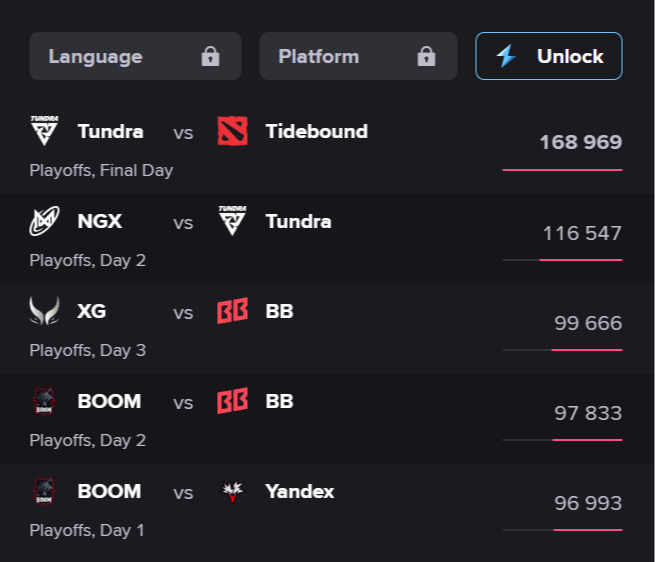Click the BB logo in BOOM match
Viewport: 655px width, 562px height.
(x=233, y=401)
